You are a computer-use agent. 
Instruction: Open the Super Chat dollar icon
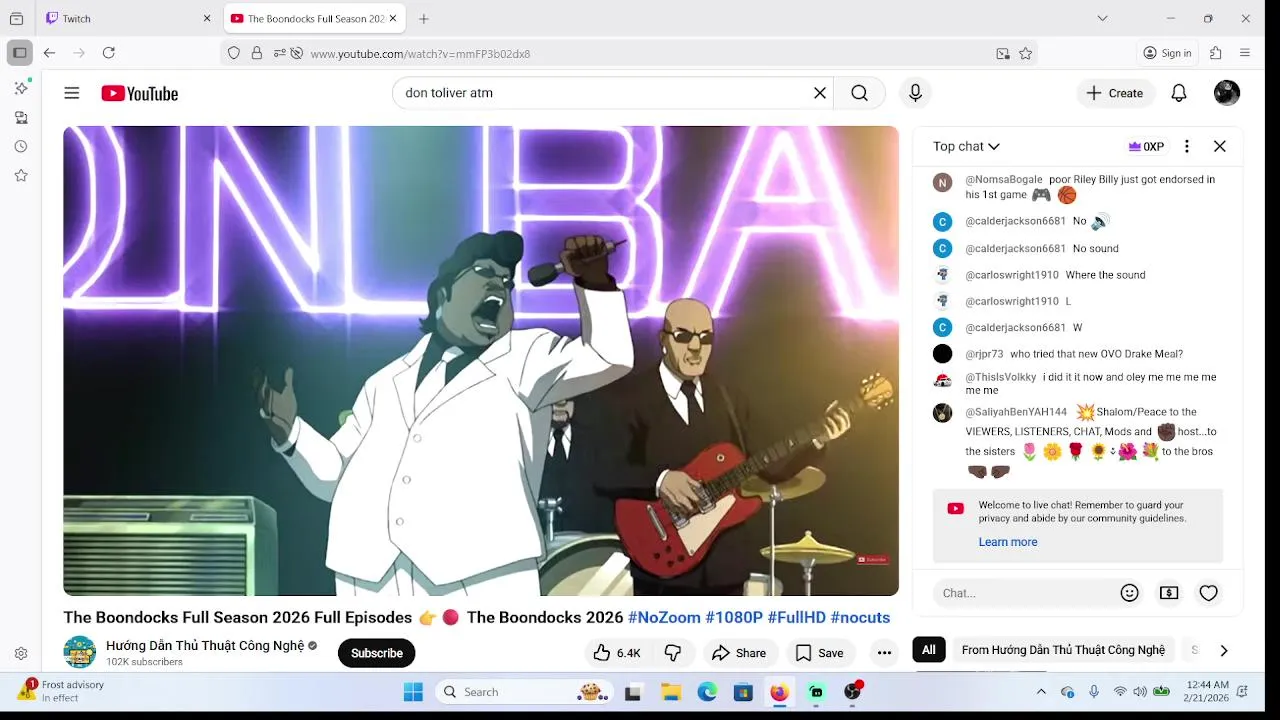click(1169, 593)
